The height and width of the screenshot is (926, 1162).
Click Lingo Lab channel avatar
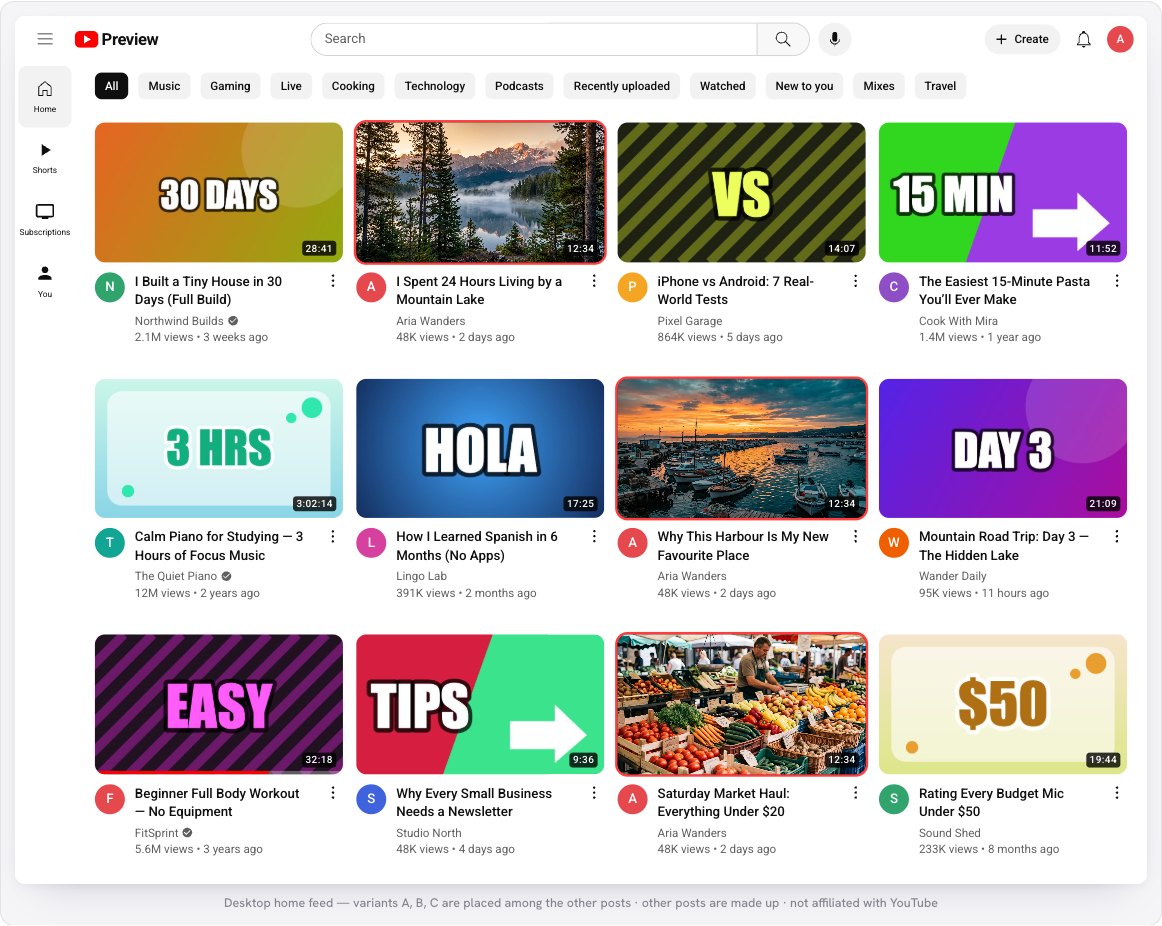pos(371,542)
